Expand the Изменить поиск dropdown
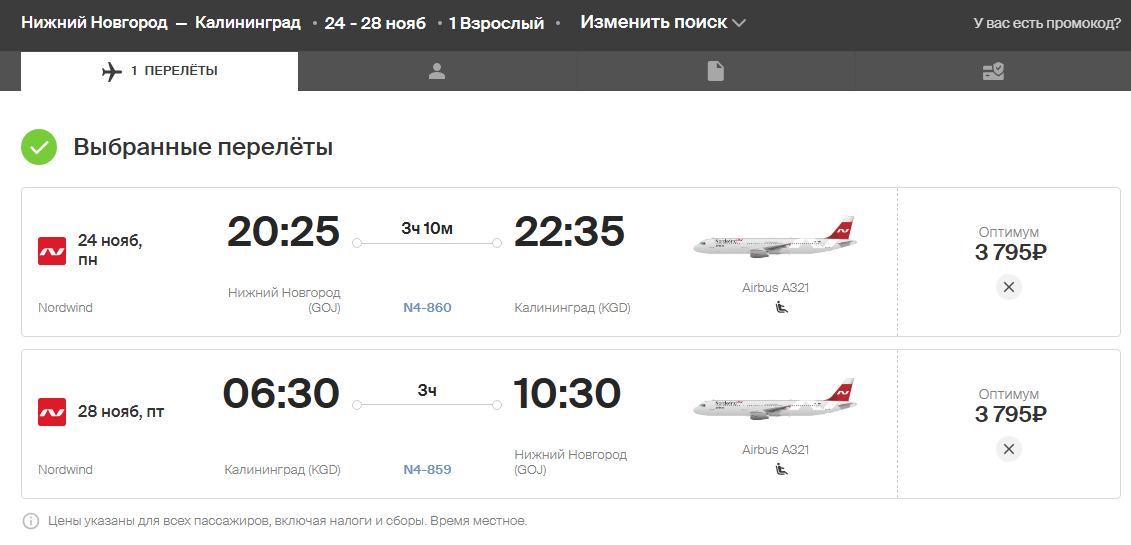Viewport: 1131px width, 545px height. pyautogui.click(x=662, y=22)
